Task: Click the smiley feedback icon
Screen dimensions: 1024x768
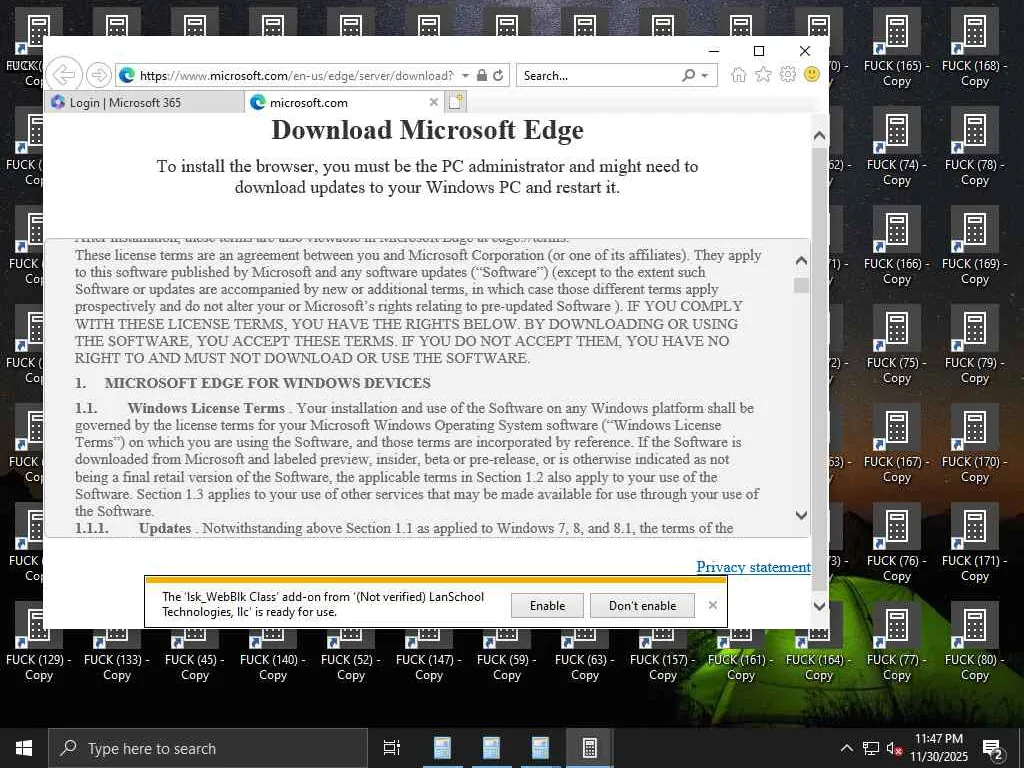Action: coord(812,74)
